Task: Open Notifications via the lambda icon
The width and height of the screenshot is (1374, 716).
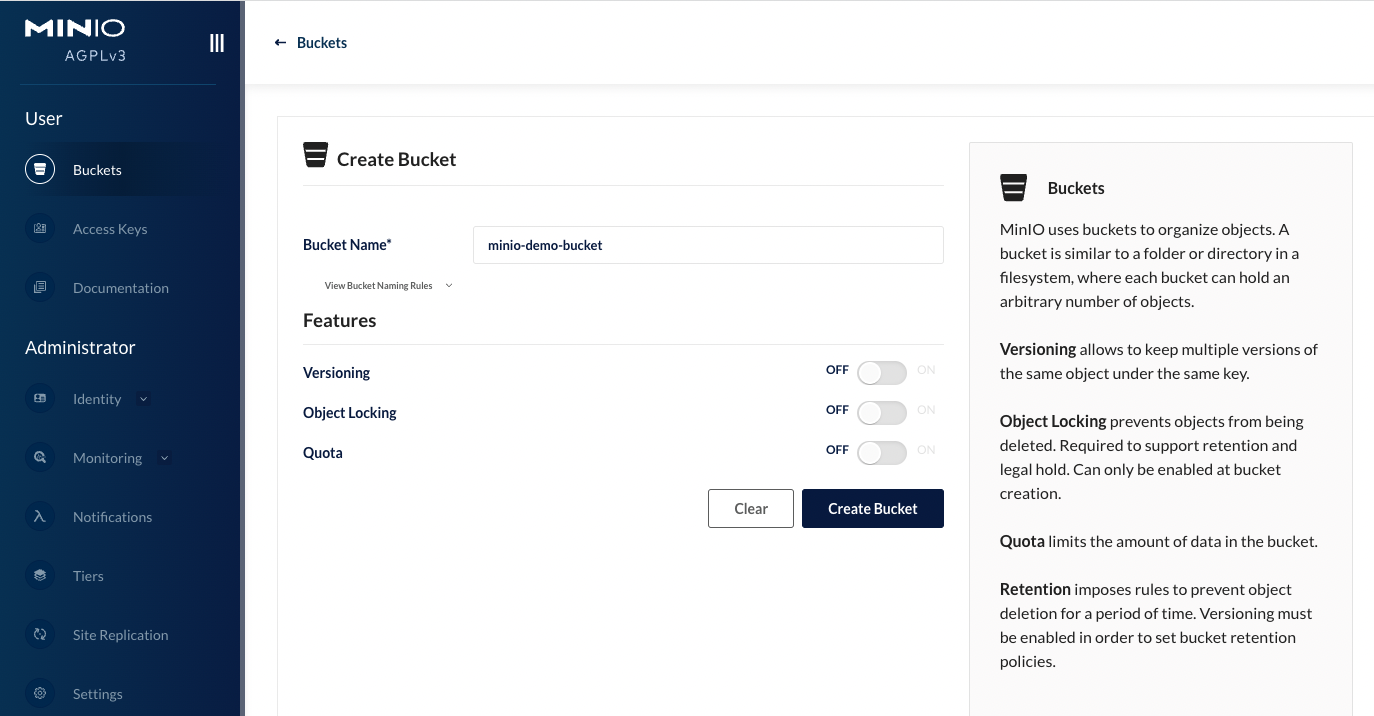Action: (40, 516)
